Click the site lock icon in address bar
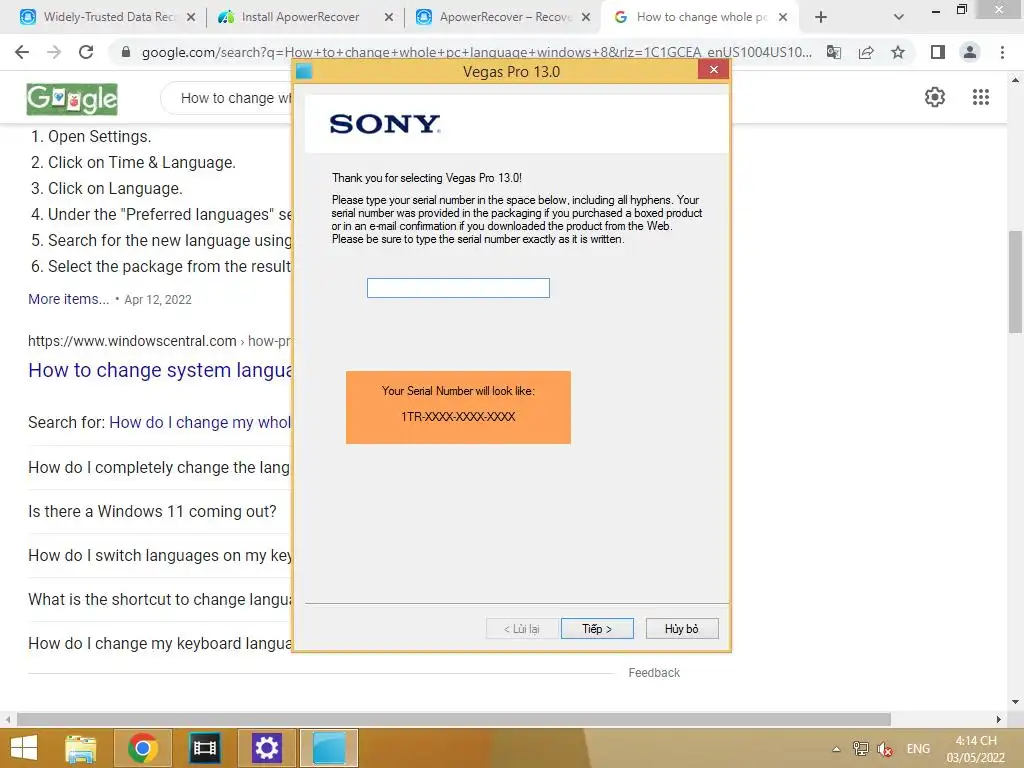1024x768 pixels. coord(126,52)
